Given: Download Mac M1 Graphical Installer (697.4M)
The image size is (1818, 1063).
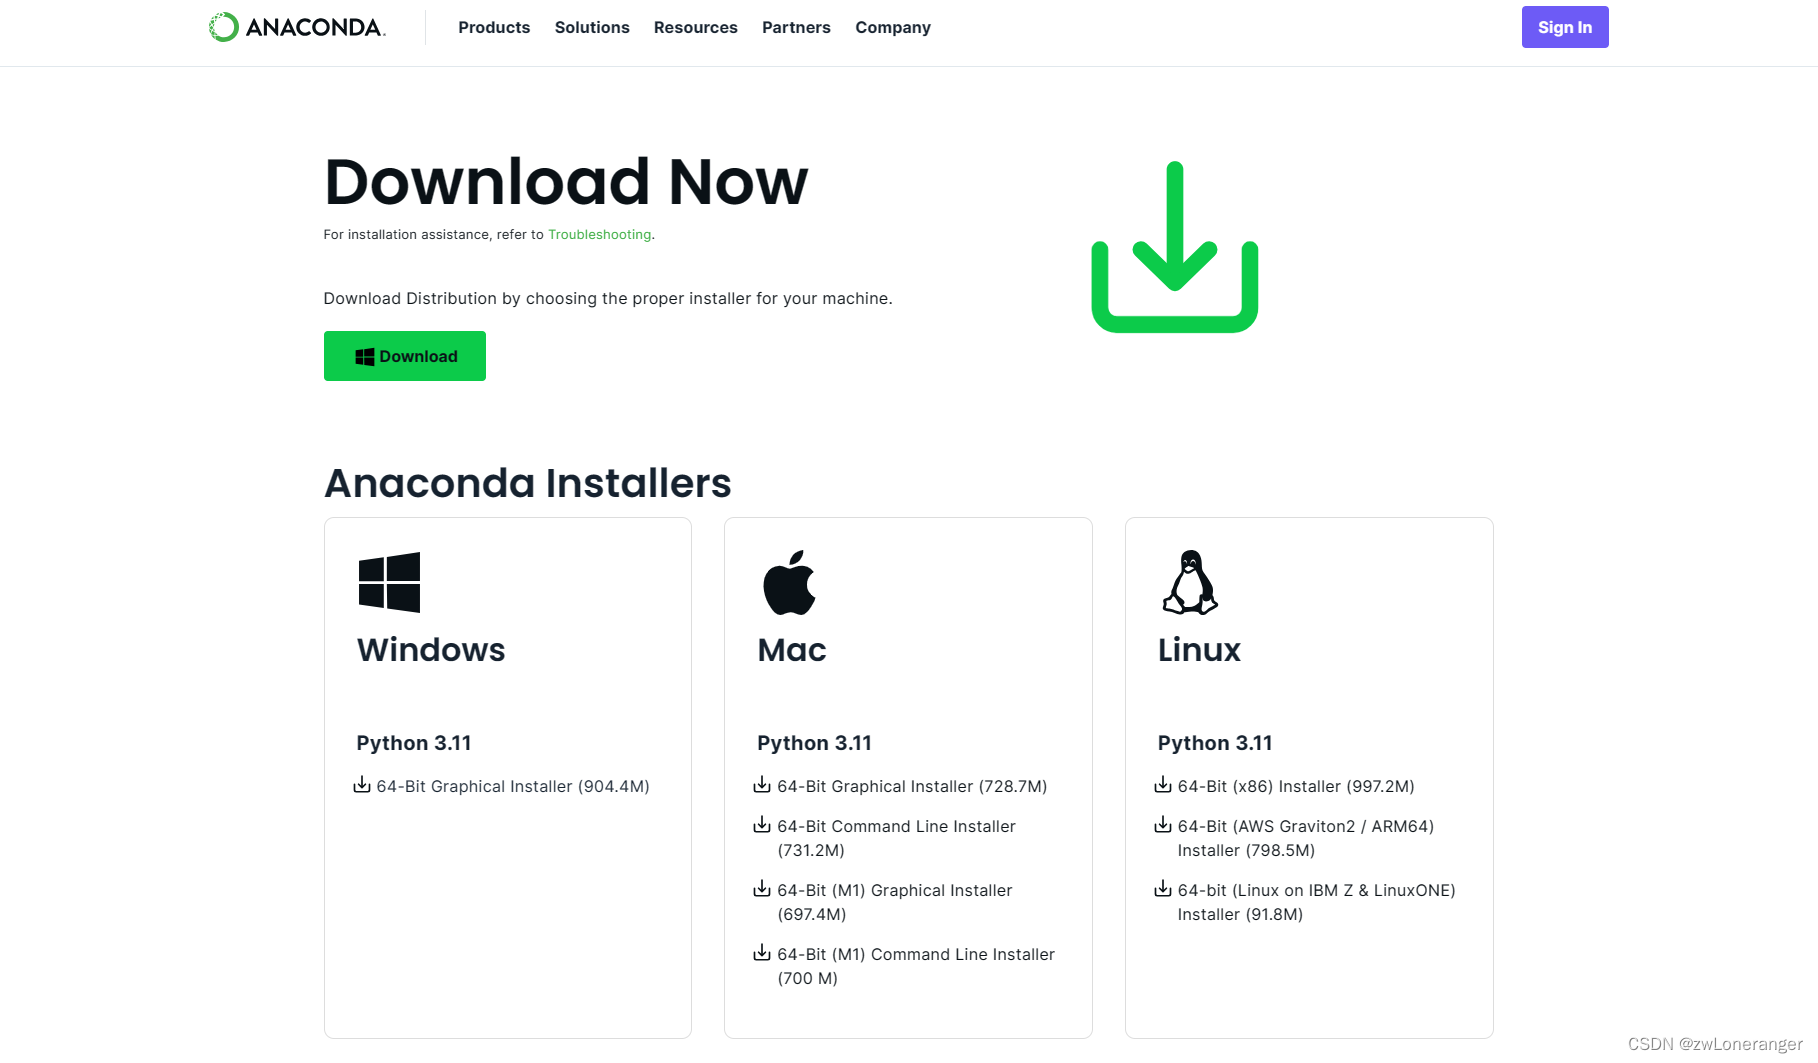Looking at the screenshot, I should (x=895, y=902).
